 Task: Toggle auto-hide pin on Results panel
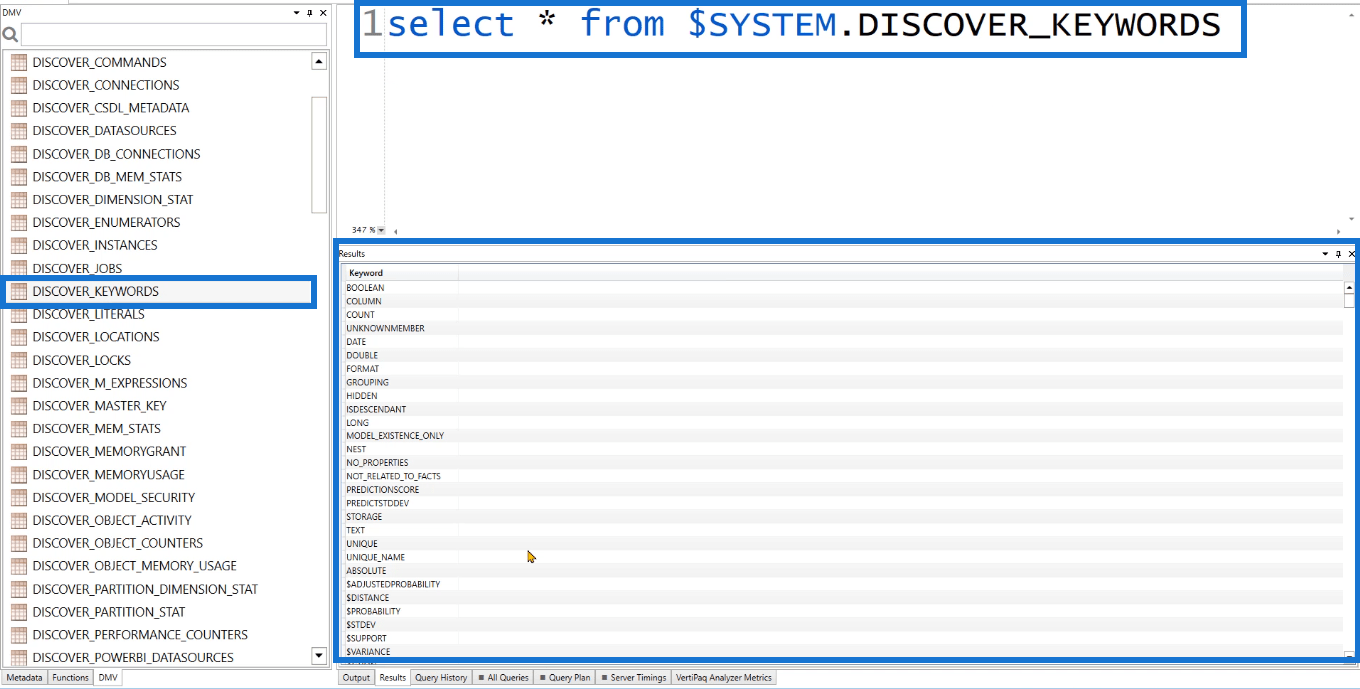pos(1338,254)
